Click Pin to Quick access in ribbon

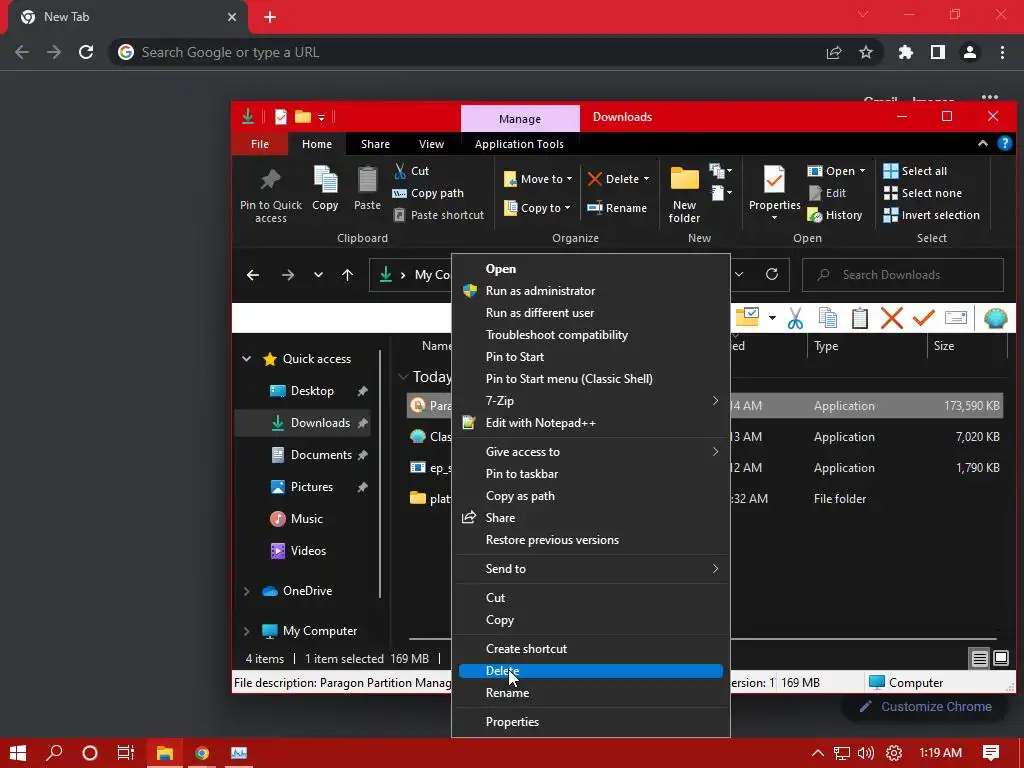pyautogui.click(x=270, y=196)
